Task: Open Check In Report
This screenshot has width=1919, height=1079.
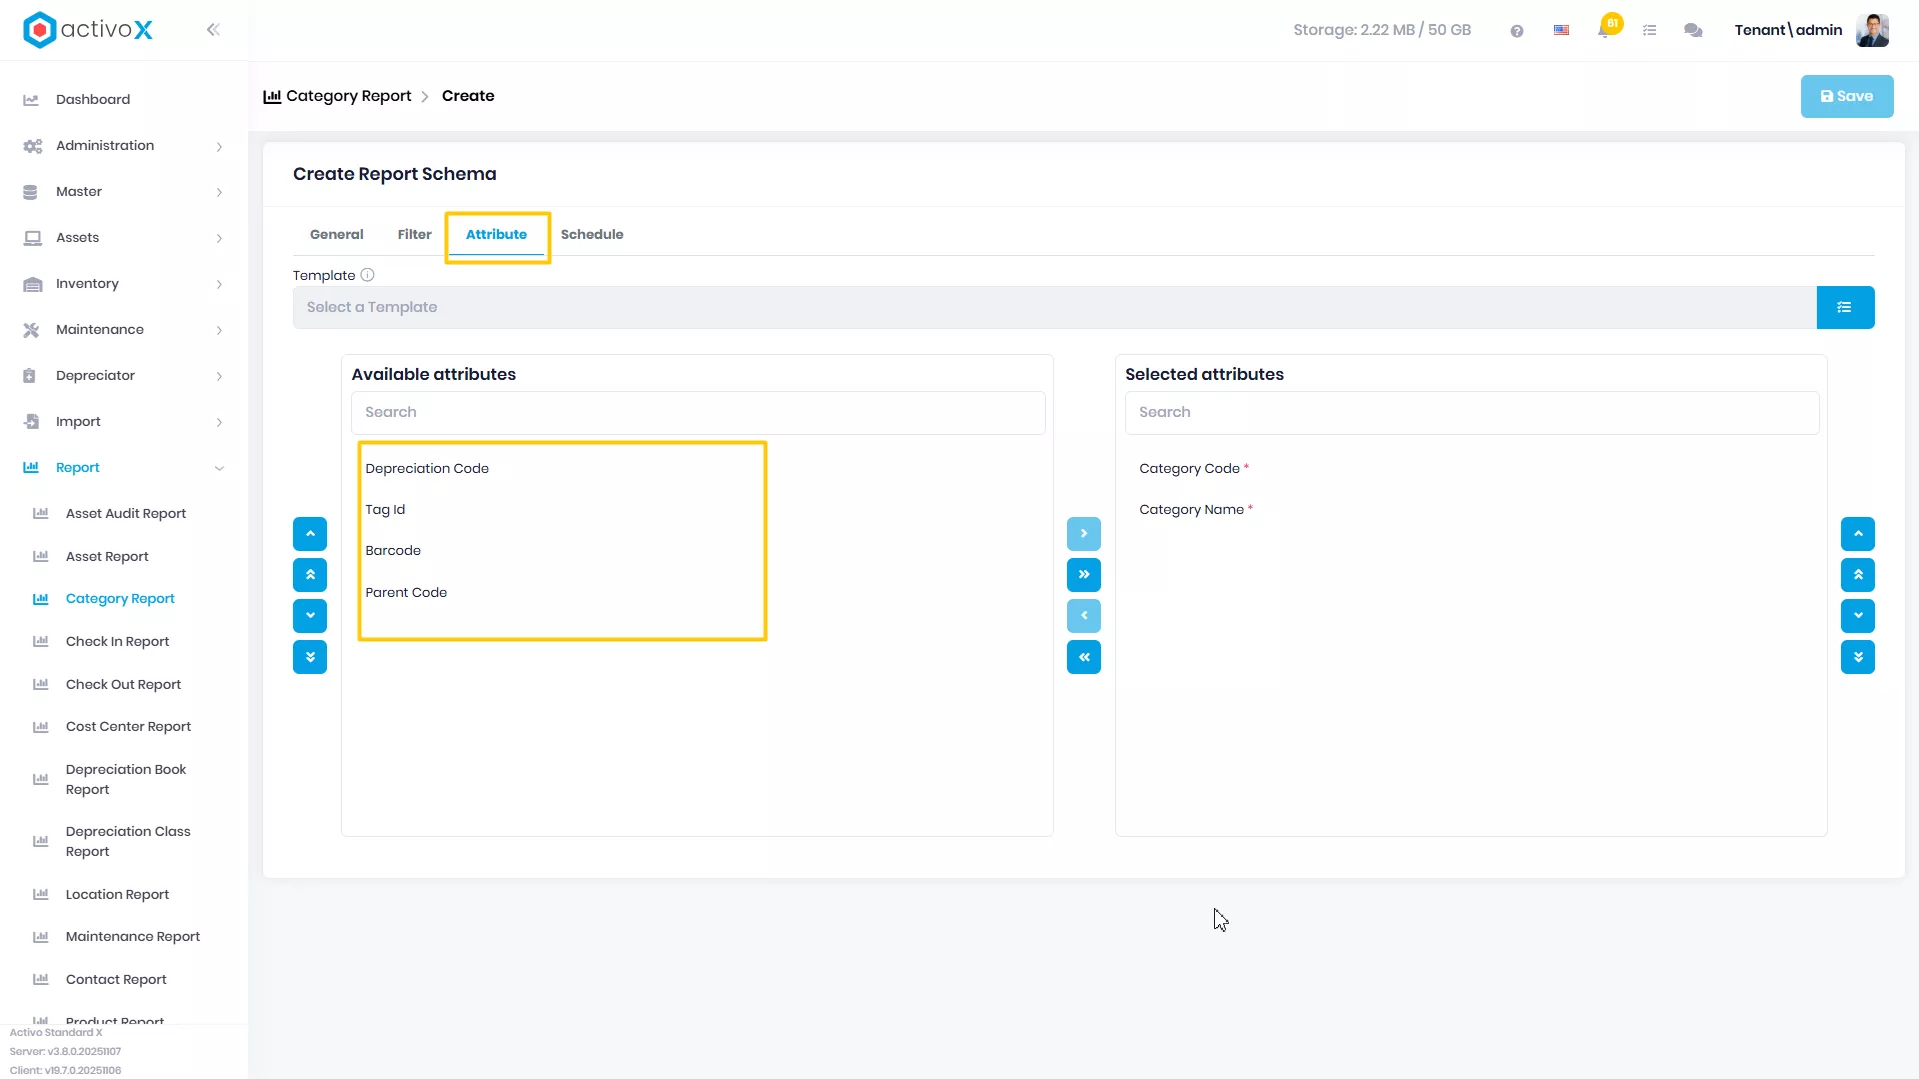Action: [x=117, y=642]
